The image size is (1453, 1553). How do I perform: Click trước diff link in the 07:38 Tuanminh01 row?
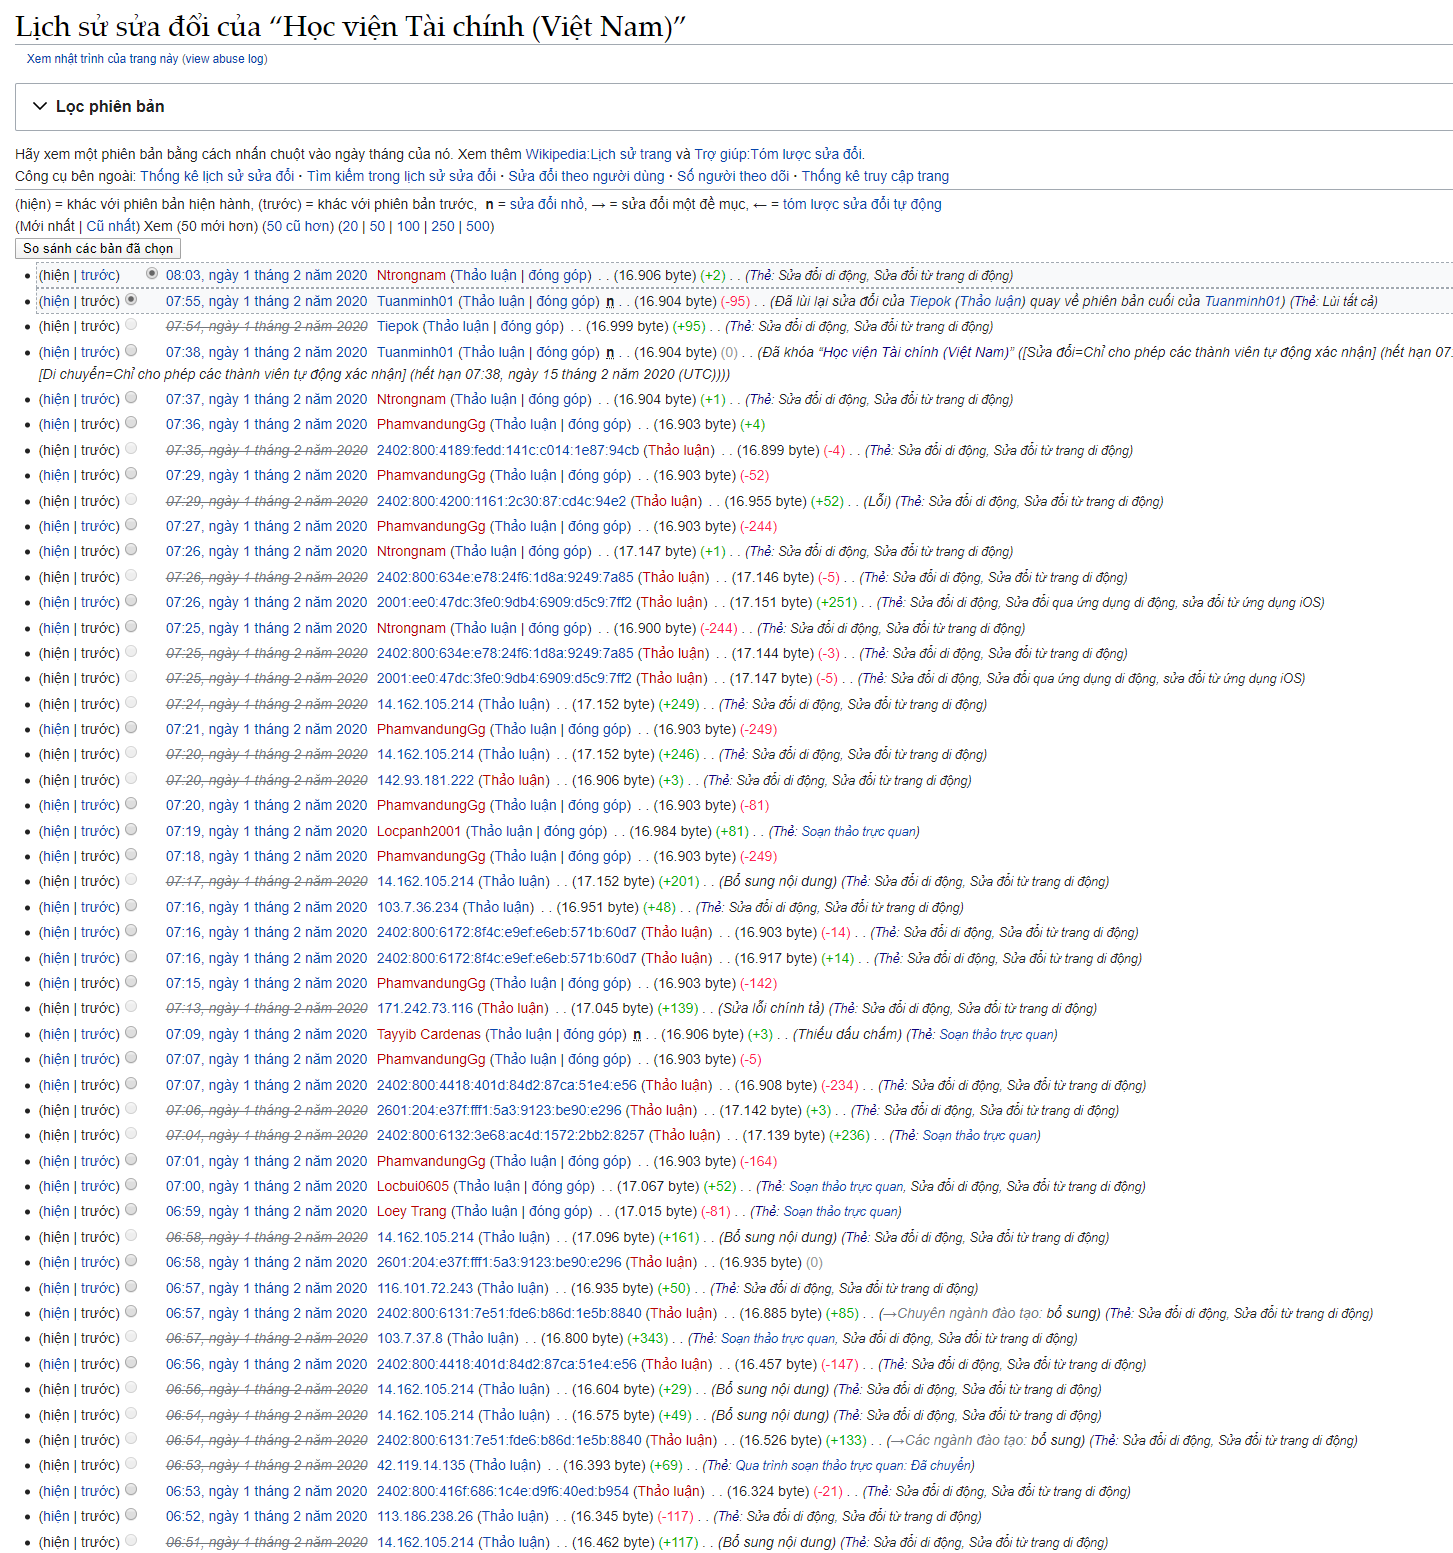98,352
